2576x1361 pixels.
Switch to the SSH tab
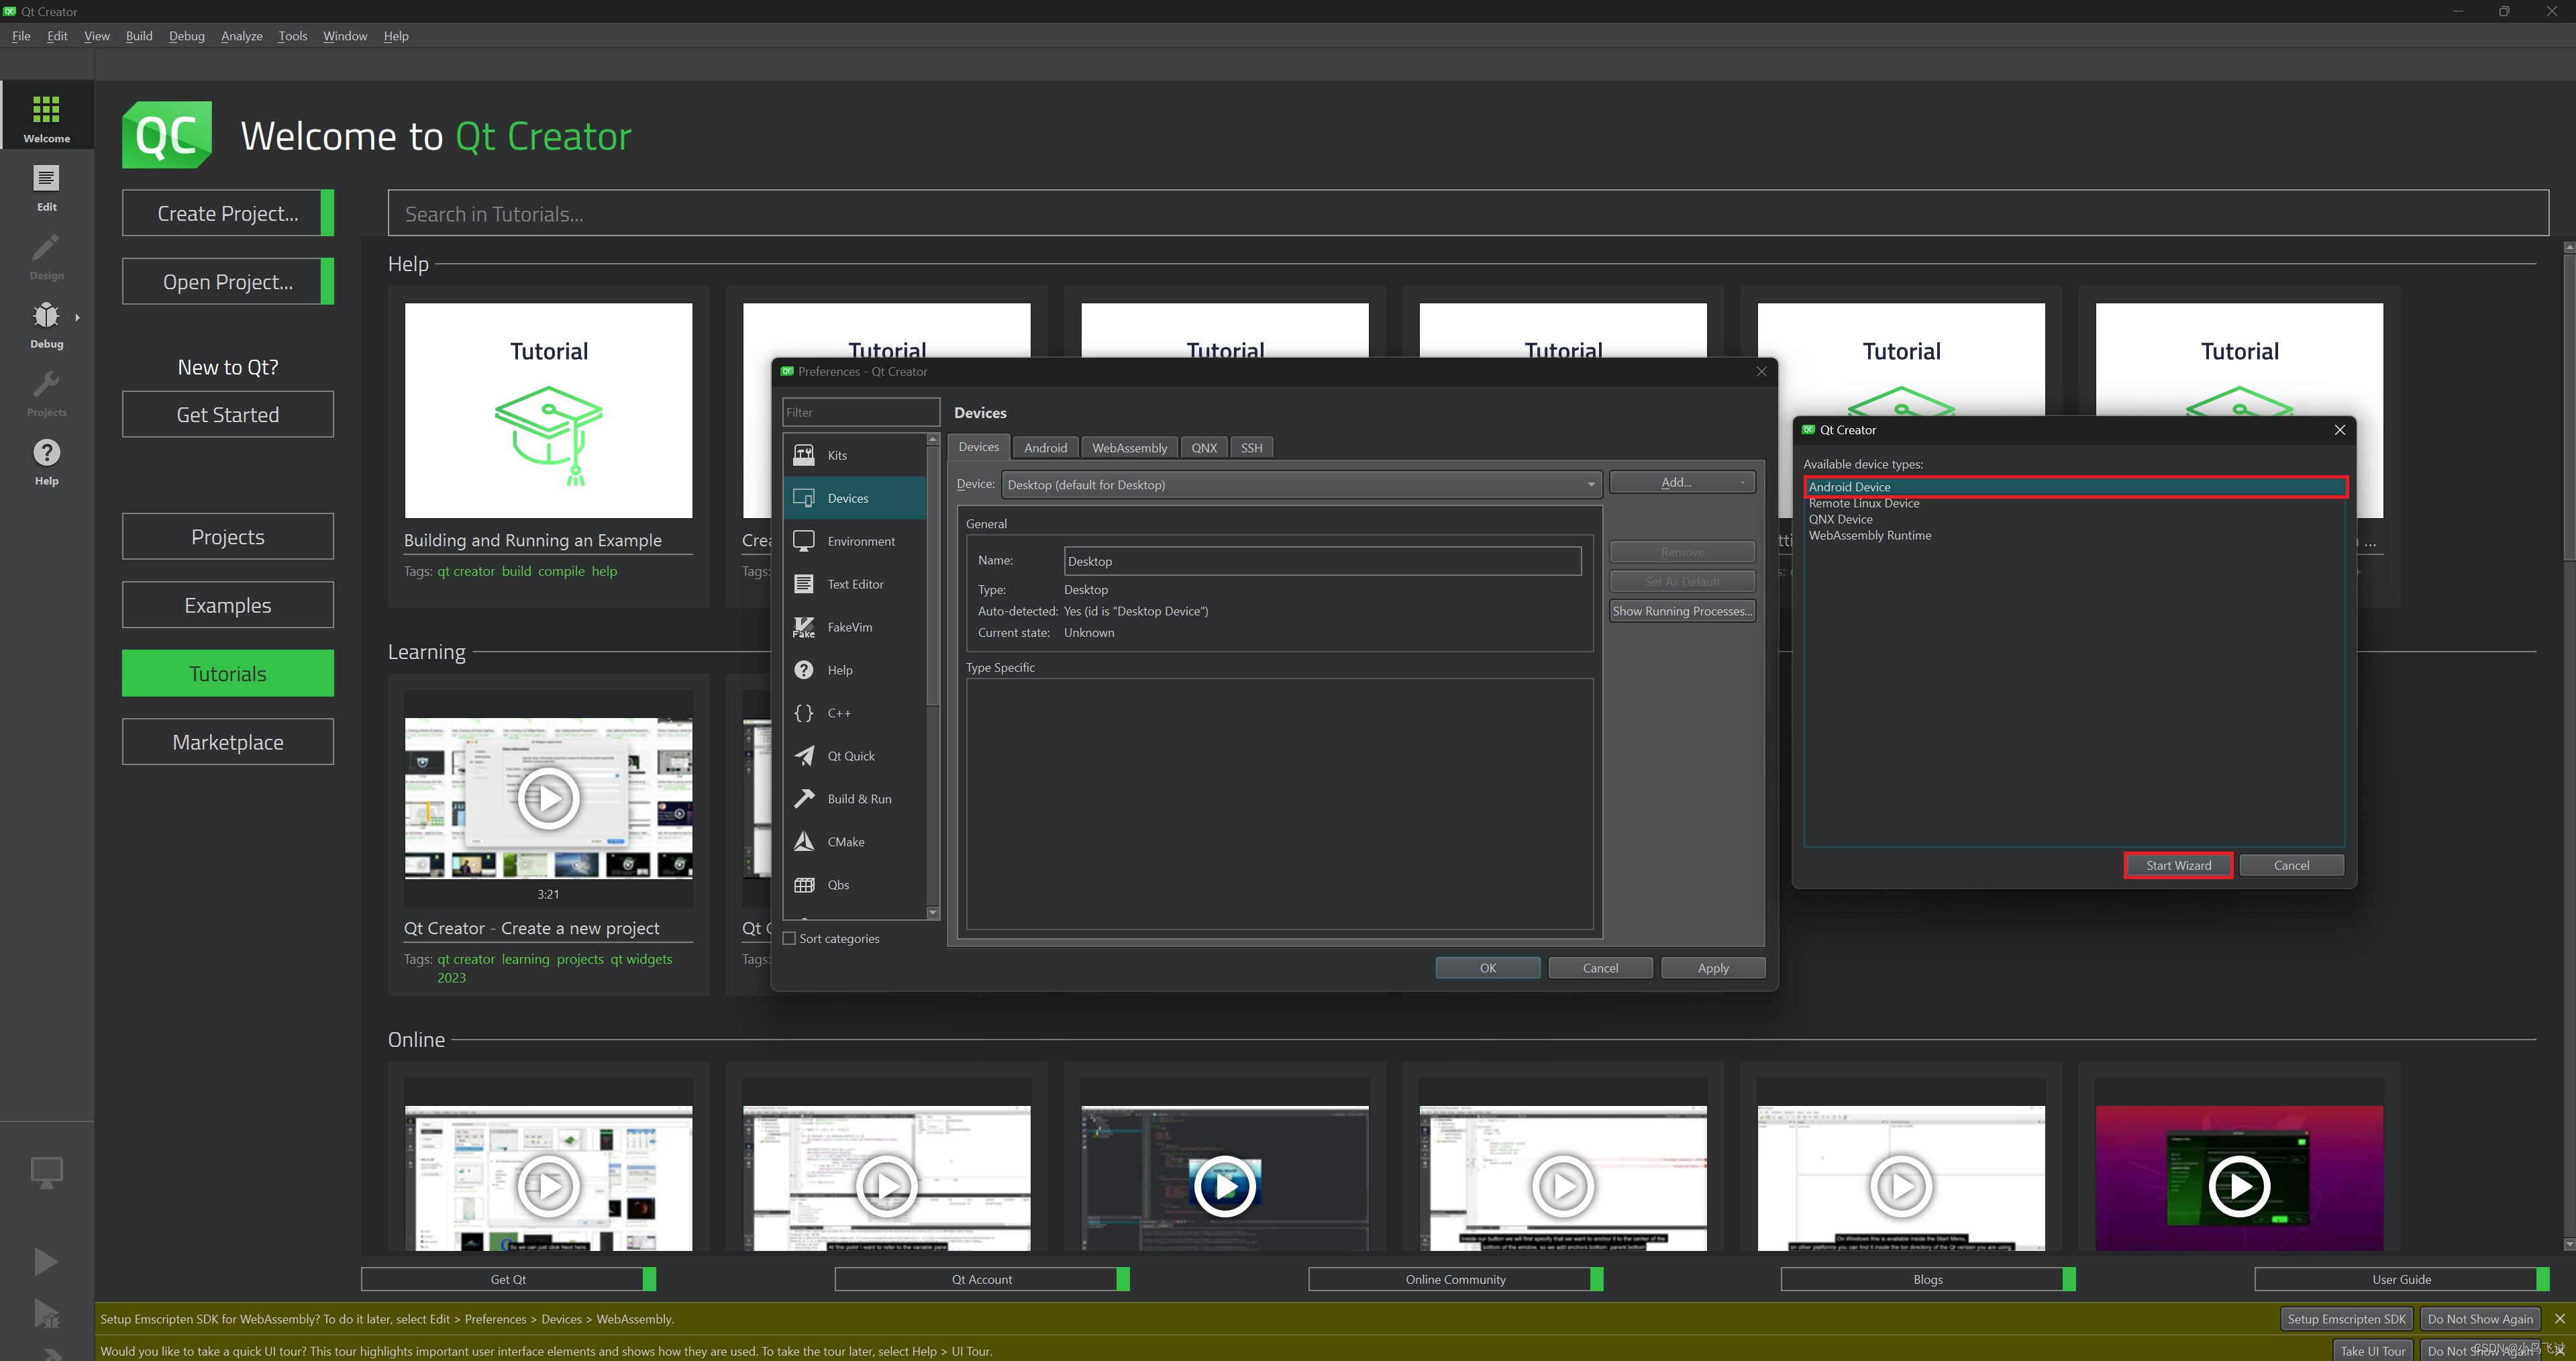pyautogui.click(x=1251, y=448)
